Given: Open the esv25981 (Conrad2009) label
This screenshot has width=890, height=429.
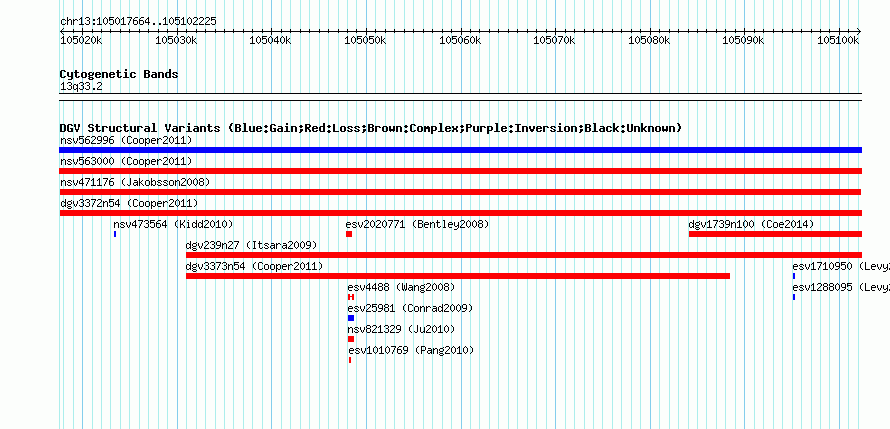Looking at the screenshot, I should tap(410, 308).
